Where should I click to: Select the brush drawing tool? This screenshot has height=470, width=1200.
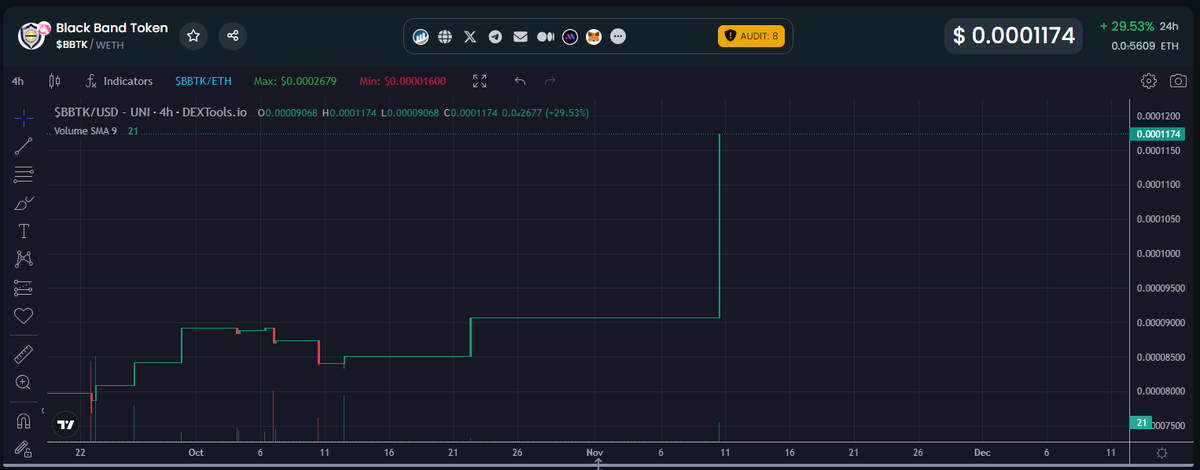point(23,203)
